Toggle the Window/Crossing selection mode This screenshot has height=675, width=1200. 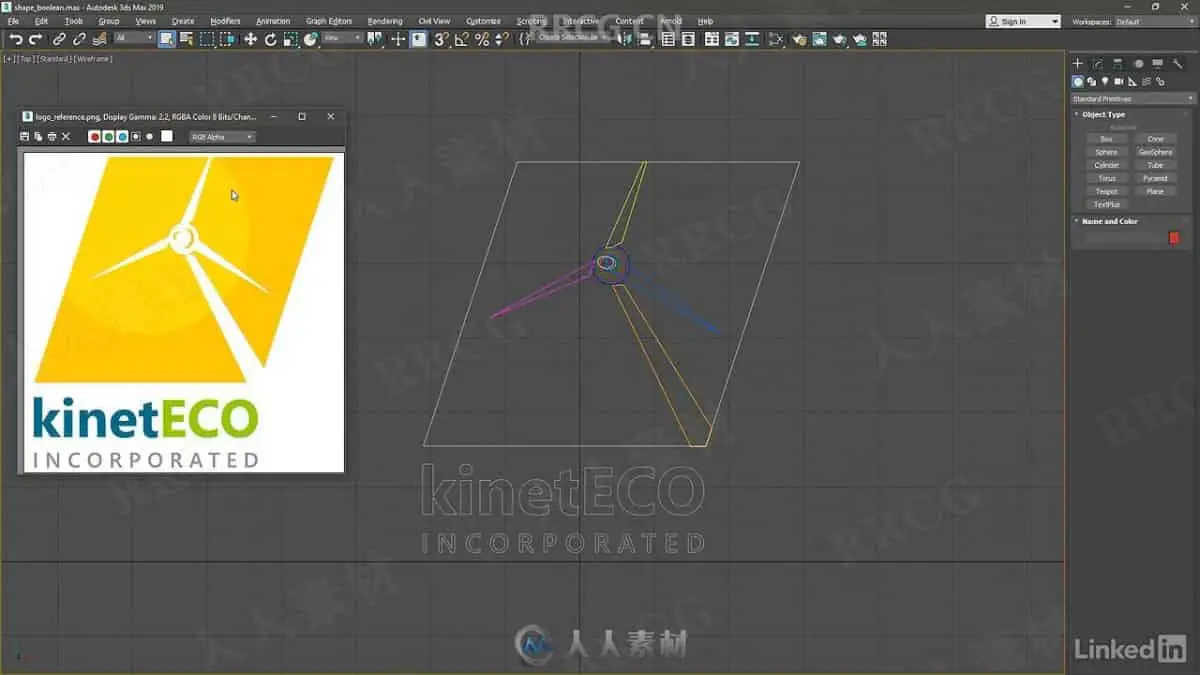coord(226,39)
